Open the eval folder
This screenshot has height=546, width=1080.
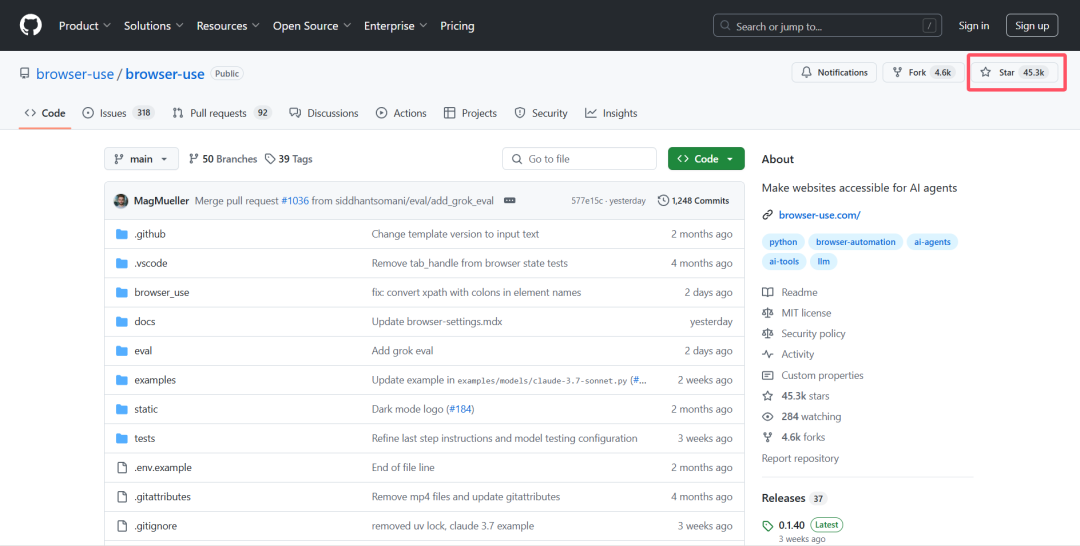[143, 350]
